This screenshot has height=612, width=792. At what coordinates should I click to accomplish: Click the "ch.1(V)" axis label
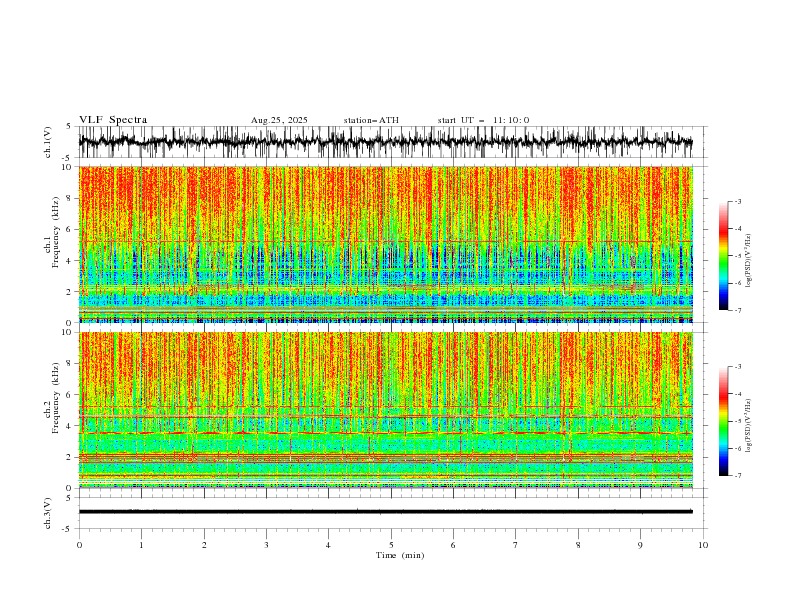click(48, 142)
